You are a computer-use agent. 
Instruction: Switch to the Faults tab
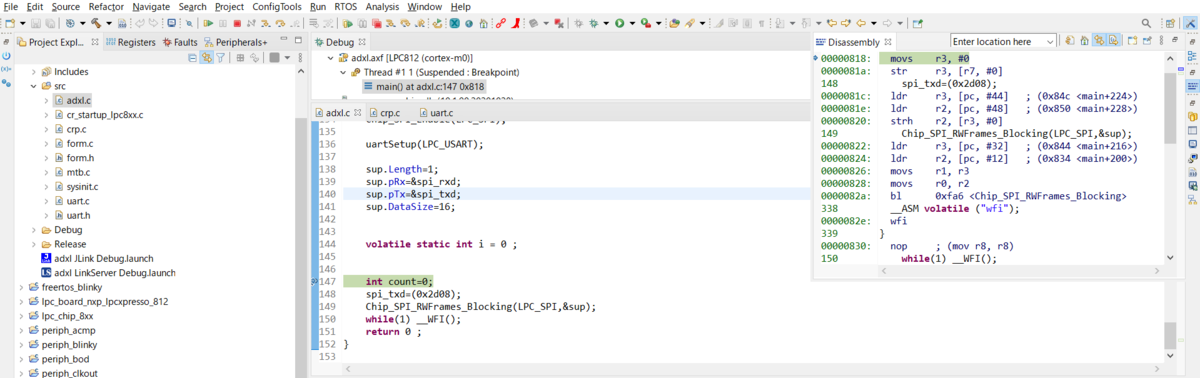(180, 42)
